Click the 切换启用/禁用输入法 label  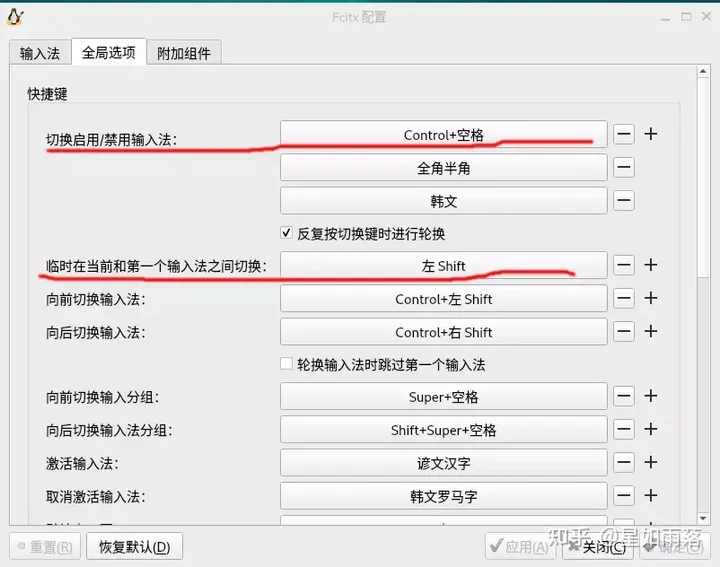112,139
